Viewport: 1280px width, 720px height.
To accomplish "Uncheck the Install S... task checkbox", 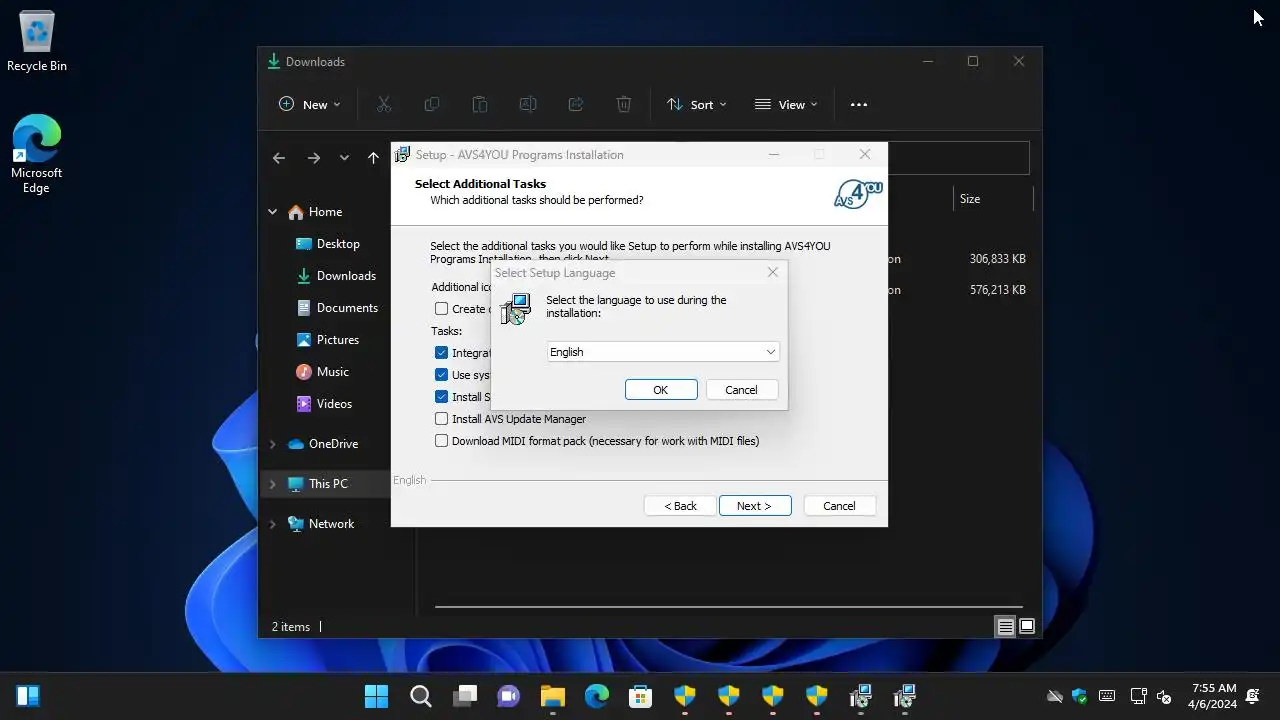I will click(x=441, y=397).
